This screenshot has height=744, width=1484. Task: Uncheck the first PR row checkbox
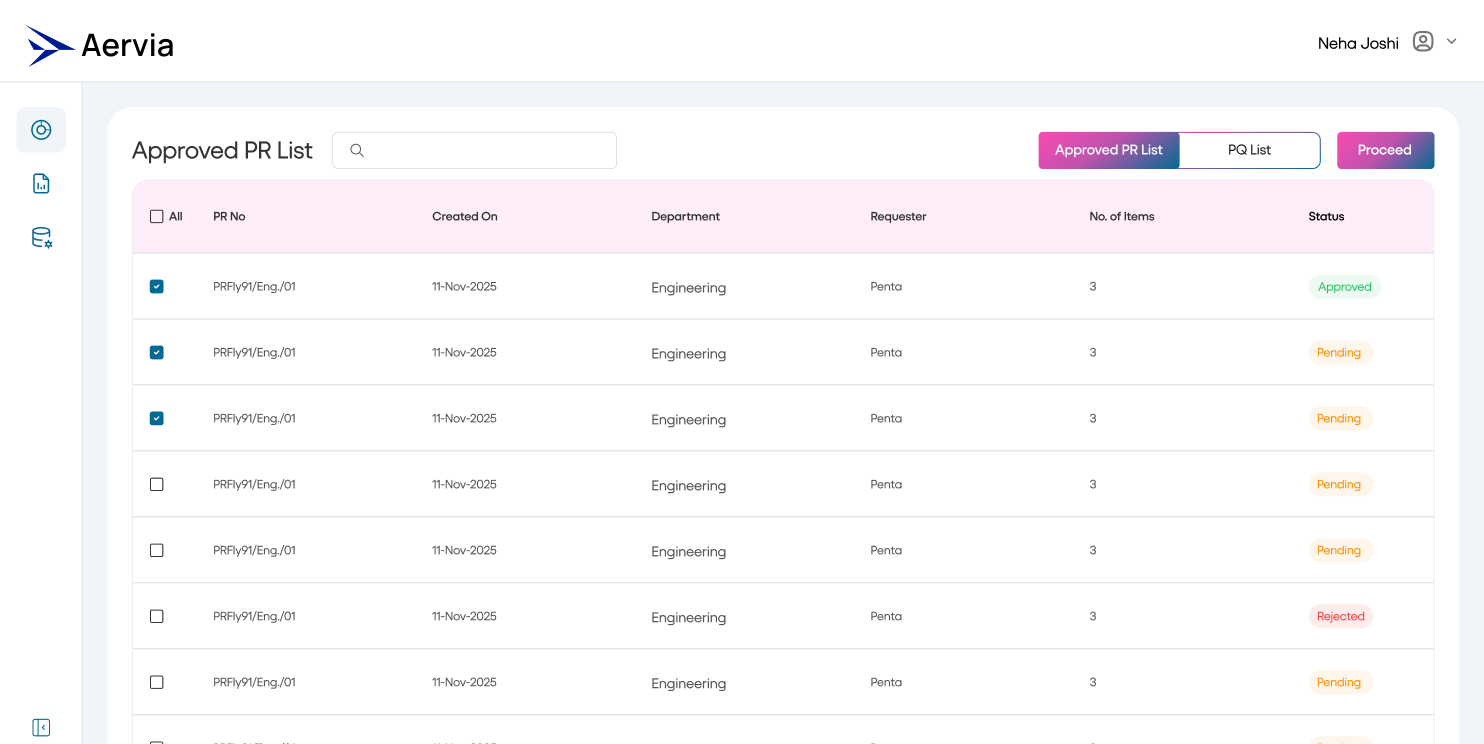156,286
